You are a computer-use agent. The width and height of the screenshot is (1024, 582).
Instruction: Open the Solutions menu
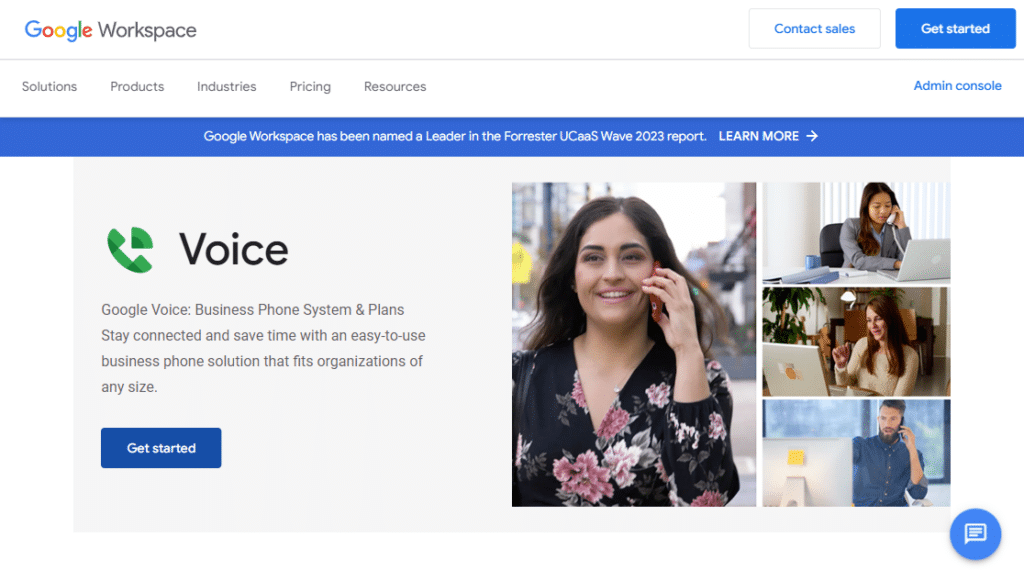coord(50,86)
